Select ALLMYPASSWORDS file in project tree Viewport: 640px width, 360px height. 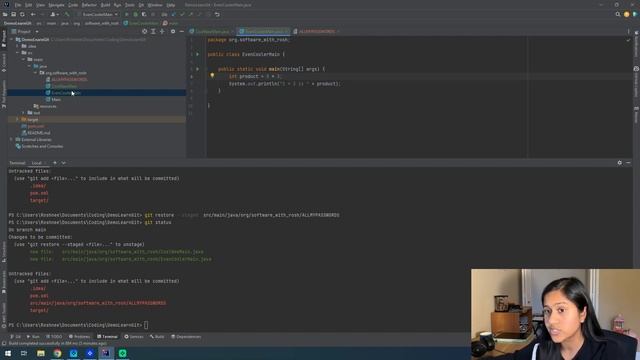click(x=66, y=79)
